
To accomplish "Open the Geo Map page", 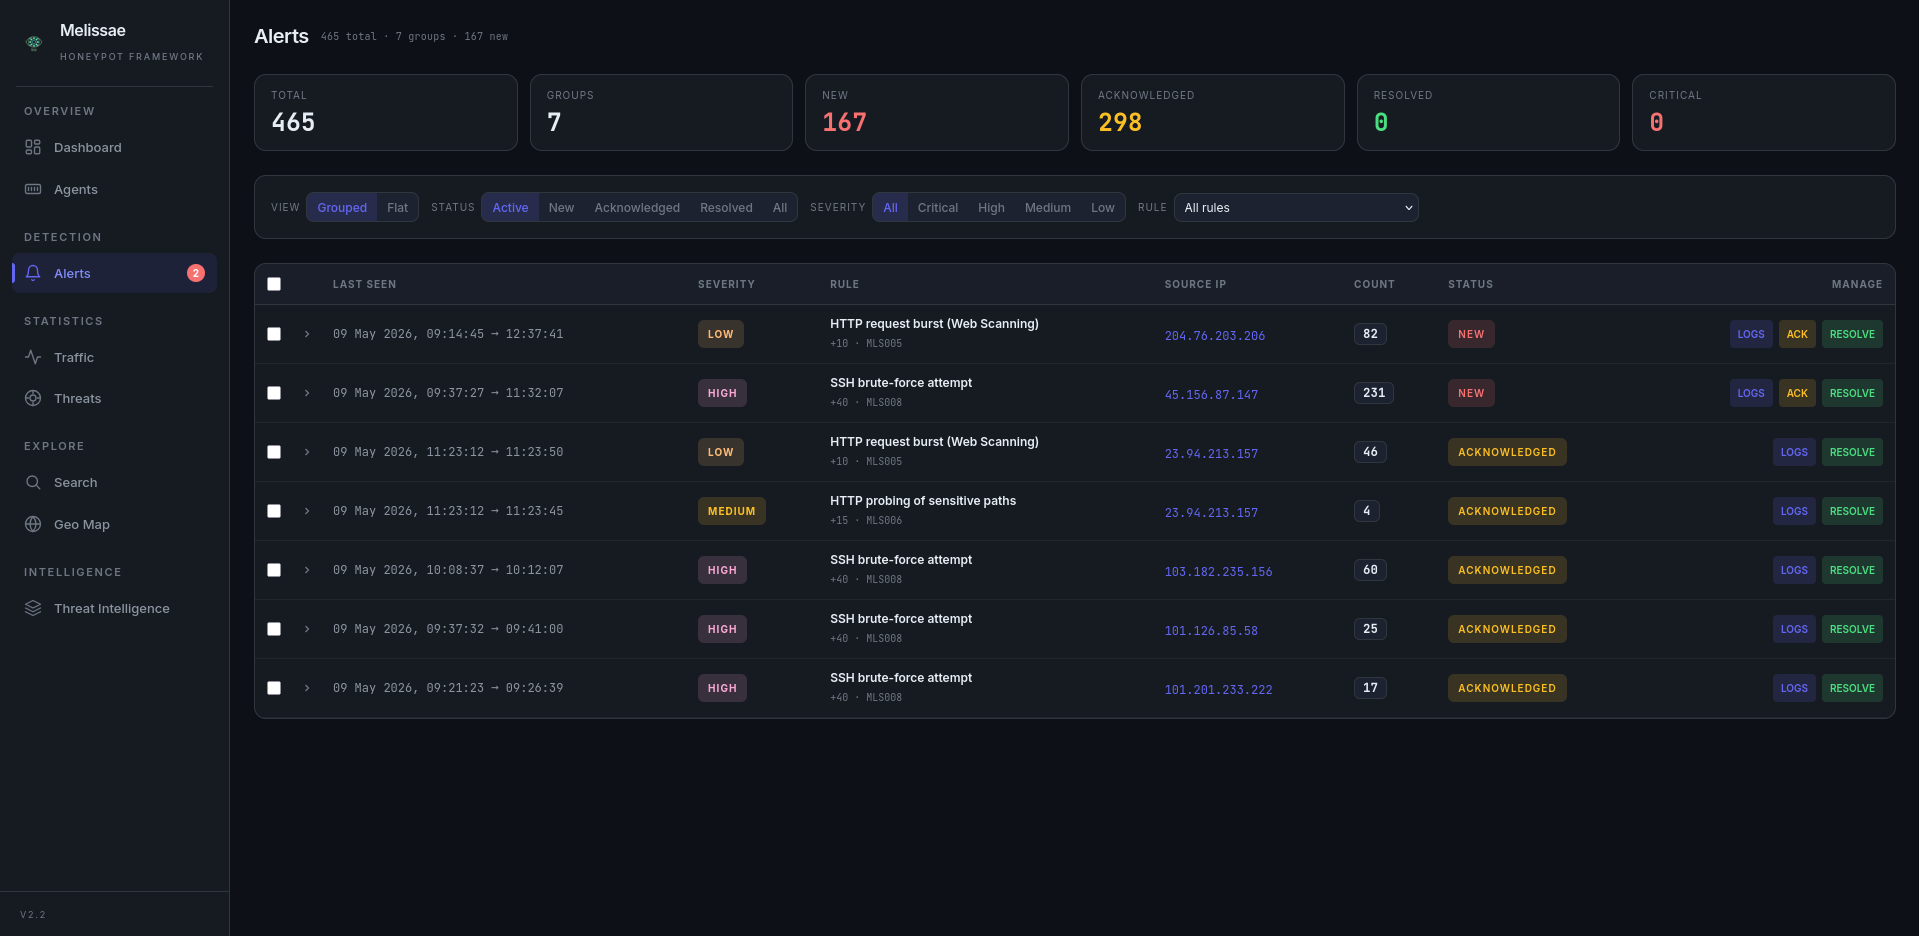I will pos(114,524).
